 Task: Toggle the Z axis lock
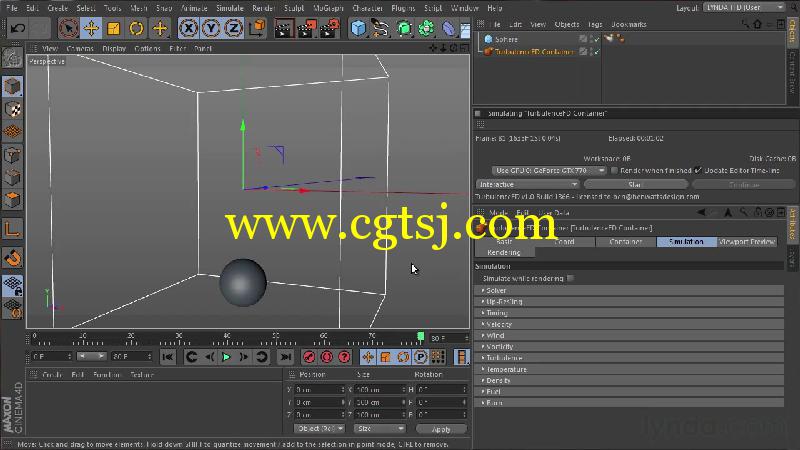233,28
